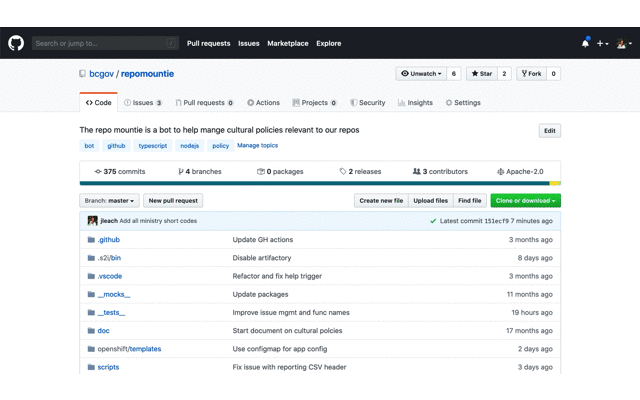This screenshot has width=640, height=400.
Task: View the watchers count 6
Action: click(x=454, y=73)
